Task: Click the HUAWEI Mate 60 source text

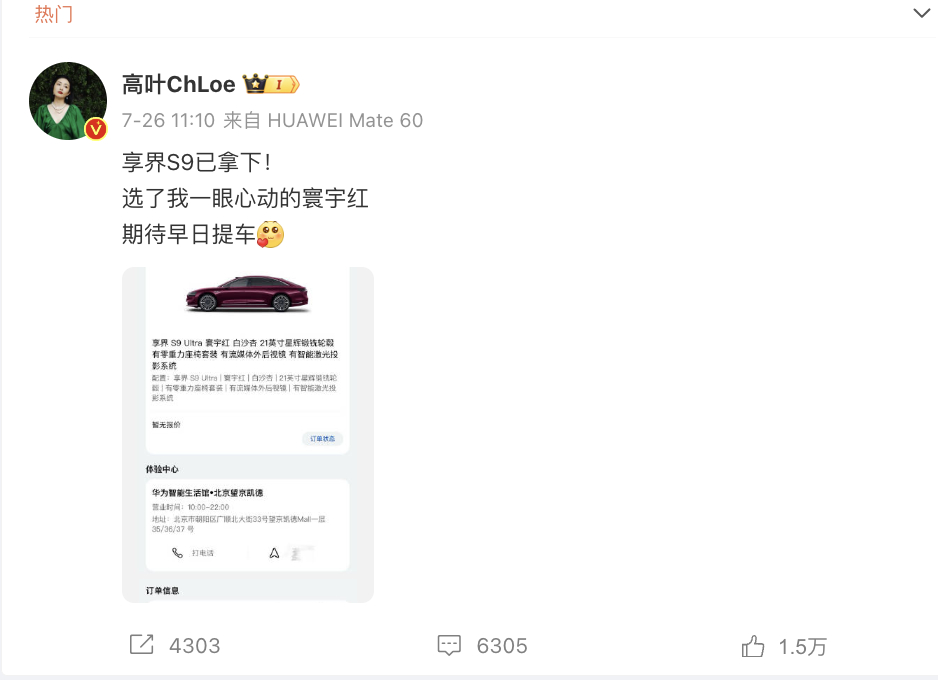Action: (x=345, y=120)
